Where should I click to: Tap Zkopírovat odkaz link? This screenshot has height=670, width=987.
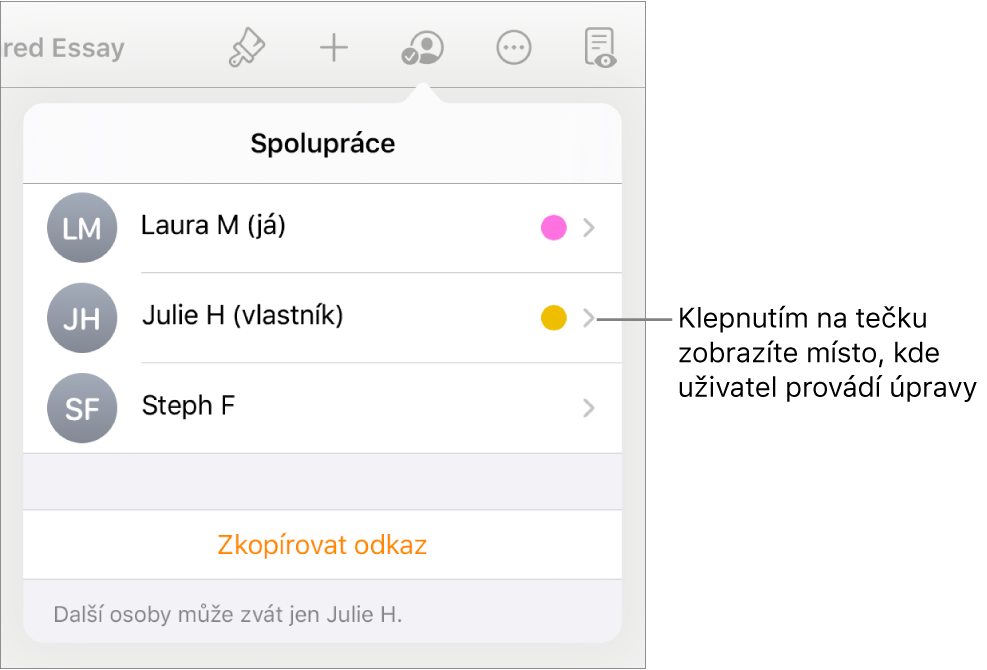pyautogui.click(x=322, y=545)
